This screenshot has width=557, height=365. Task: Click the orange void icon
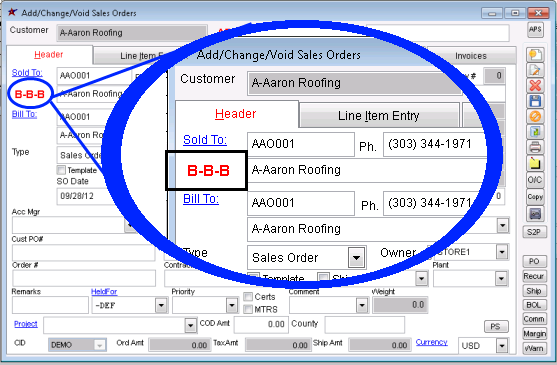[x=535, y=116]
